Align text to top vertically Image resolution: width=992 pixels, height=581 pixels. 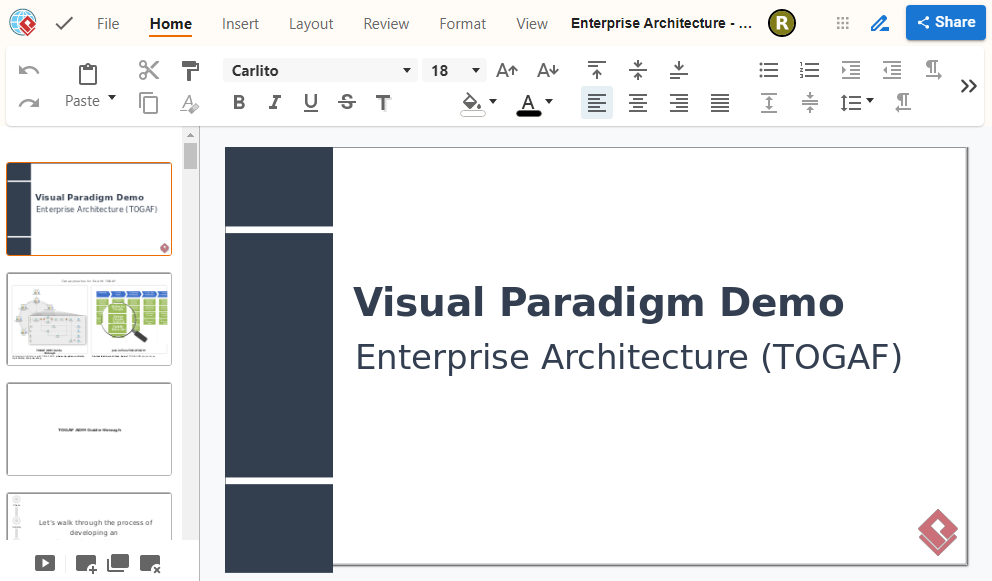[x=597, y=70]
